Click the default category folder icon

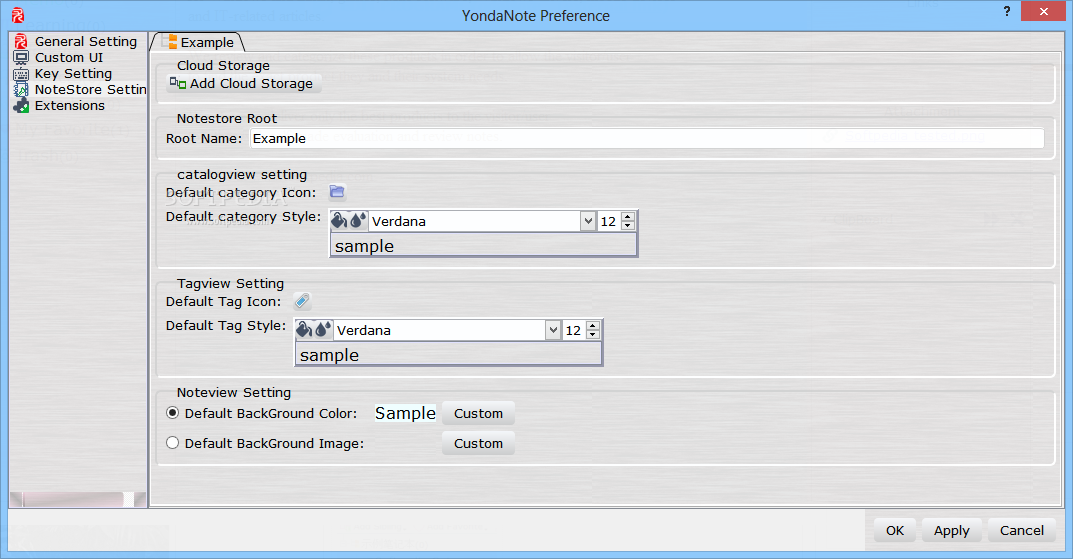click(337, 192)
